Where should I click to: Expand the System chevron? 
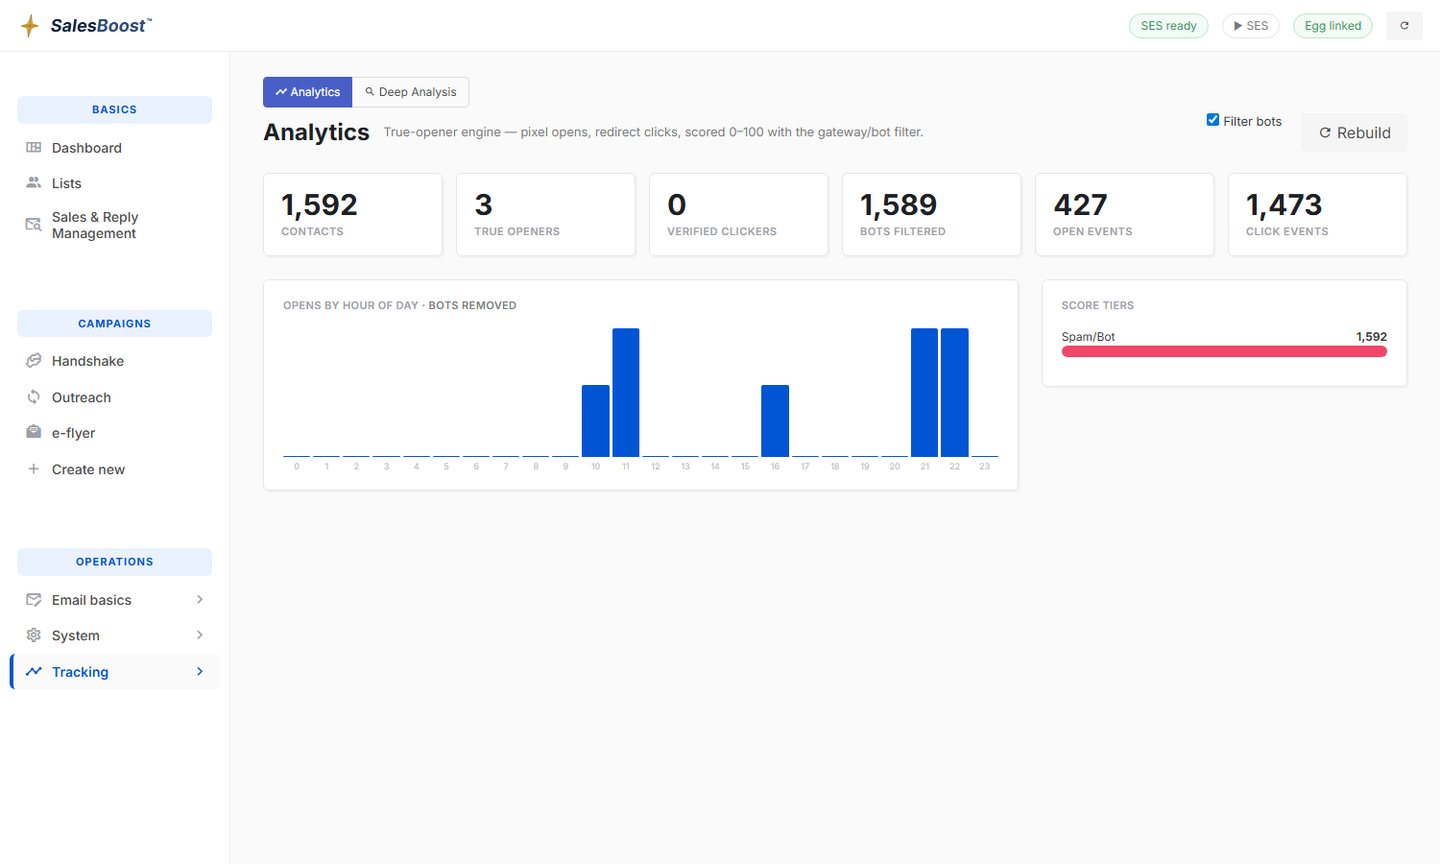coord(200,635)
